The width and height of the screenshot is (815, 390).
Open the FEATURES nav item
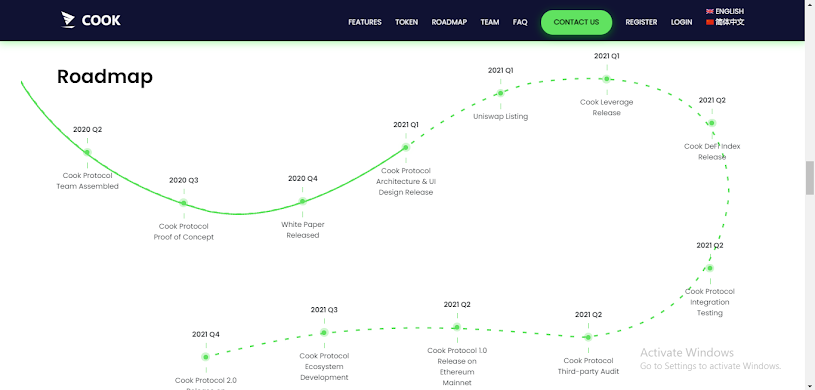[365, 22]
